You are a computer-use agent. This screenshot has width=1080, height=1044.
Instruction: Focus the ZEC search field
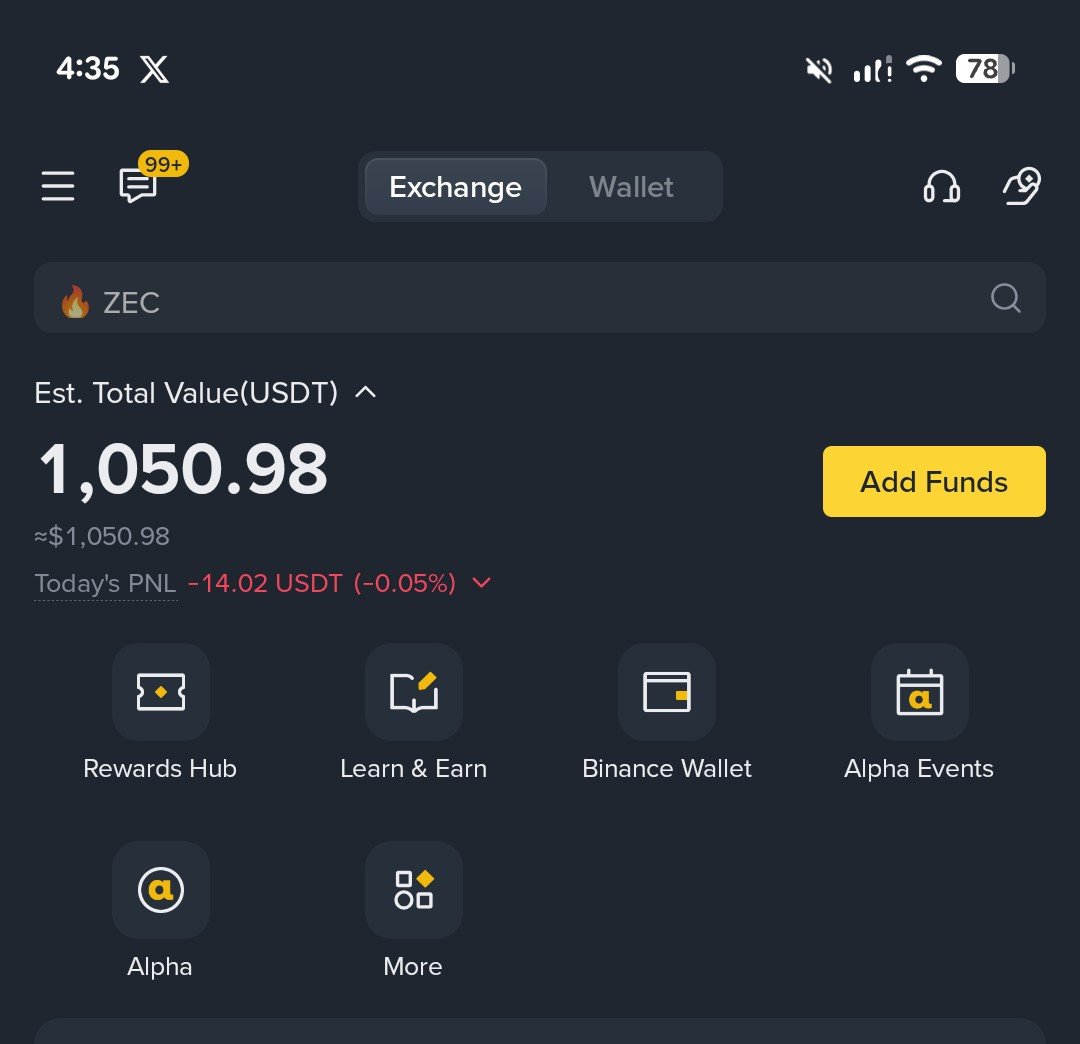click(x=540, y=298)
